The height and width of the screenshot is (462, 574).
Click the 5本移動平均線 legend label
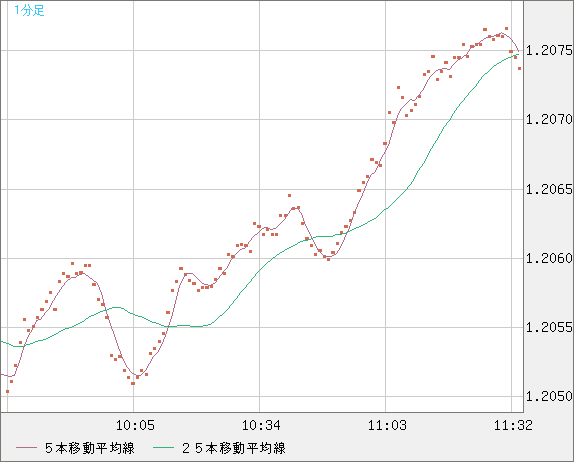point(90,448)
